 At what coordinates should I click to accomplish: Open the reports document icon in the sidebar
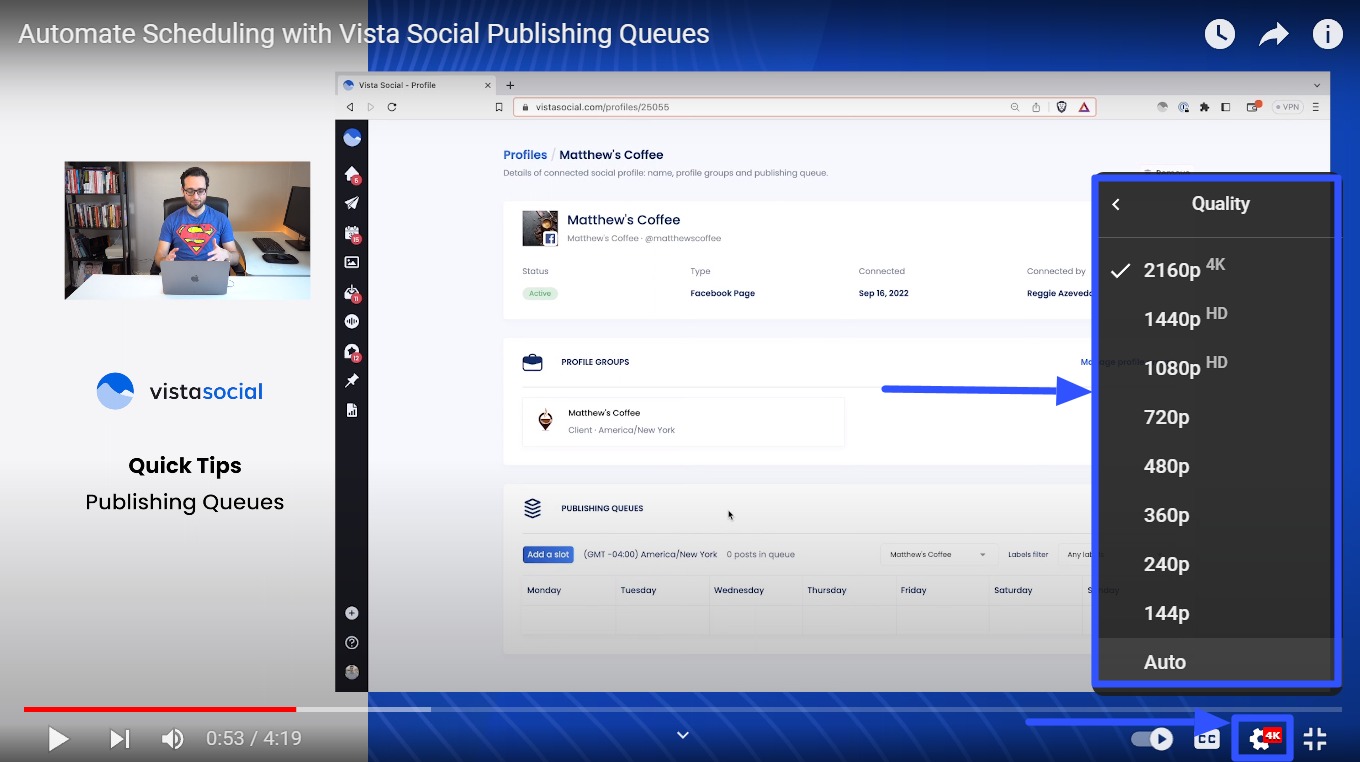point(351,410)
